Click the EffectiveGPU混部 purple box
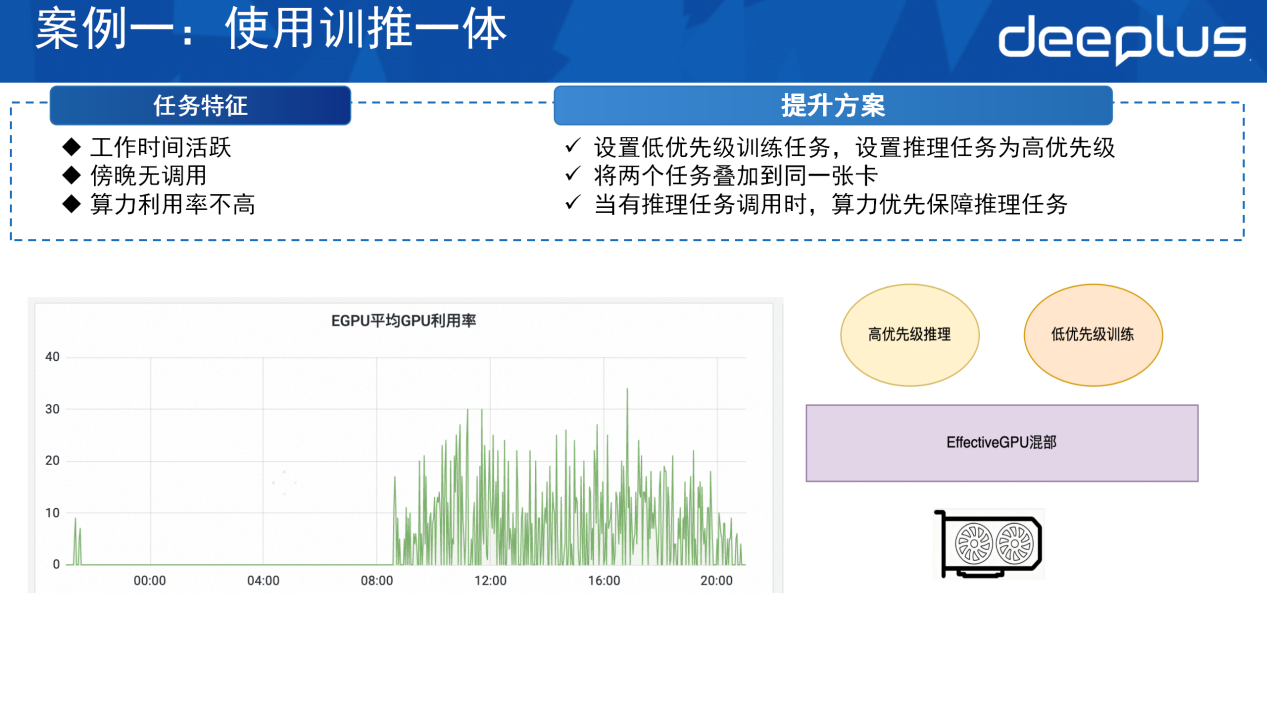The image size is (1267, 713). [1001, 442]
